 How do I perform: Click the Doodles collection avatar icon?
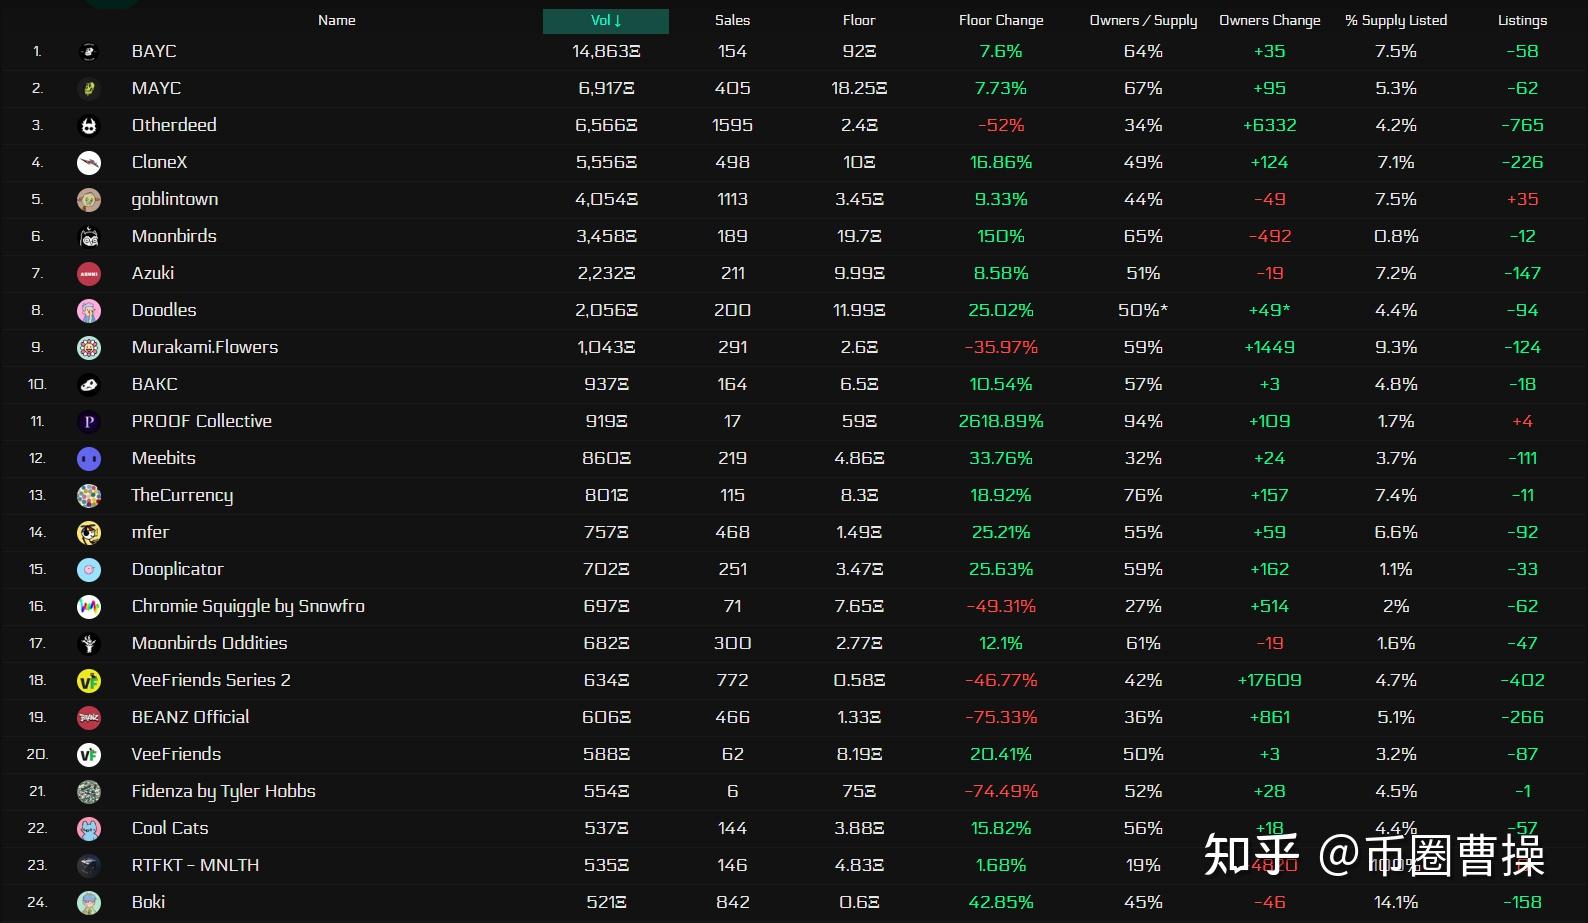(89, 311)
